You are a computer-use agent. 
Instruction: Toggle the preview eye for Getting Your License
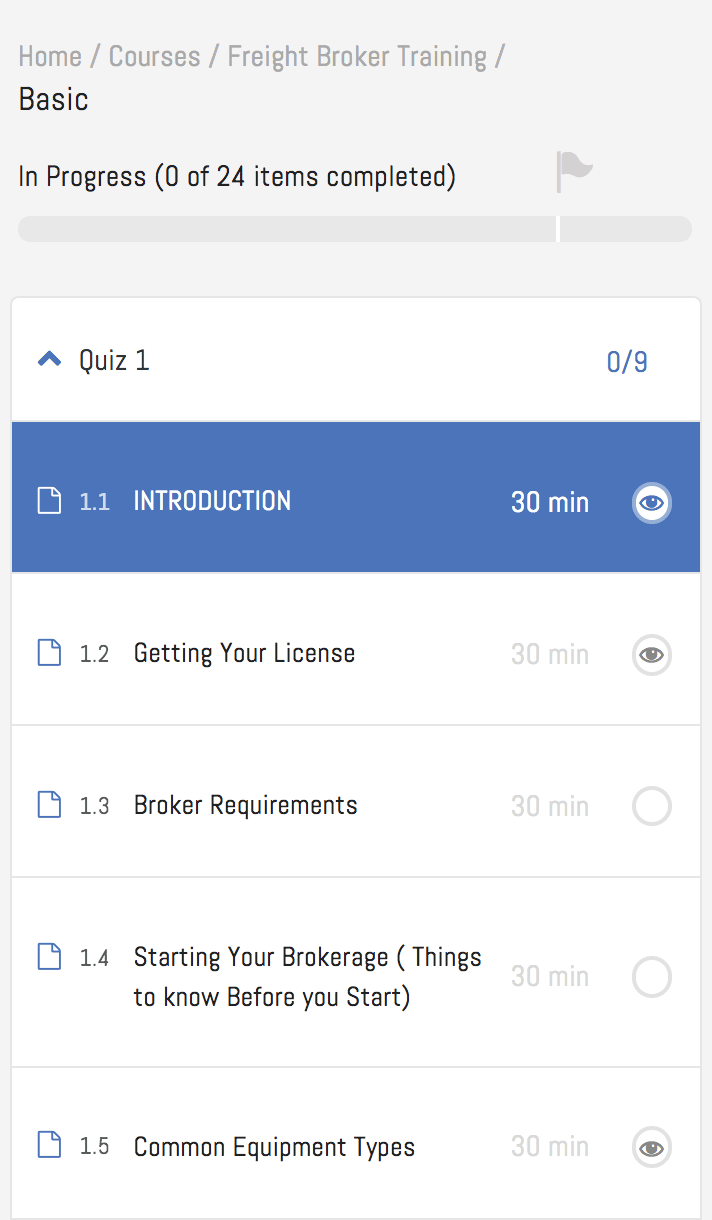[652, 655]
